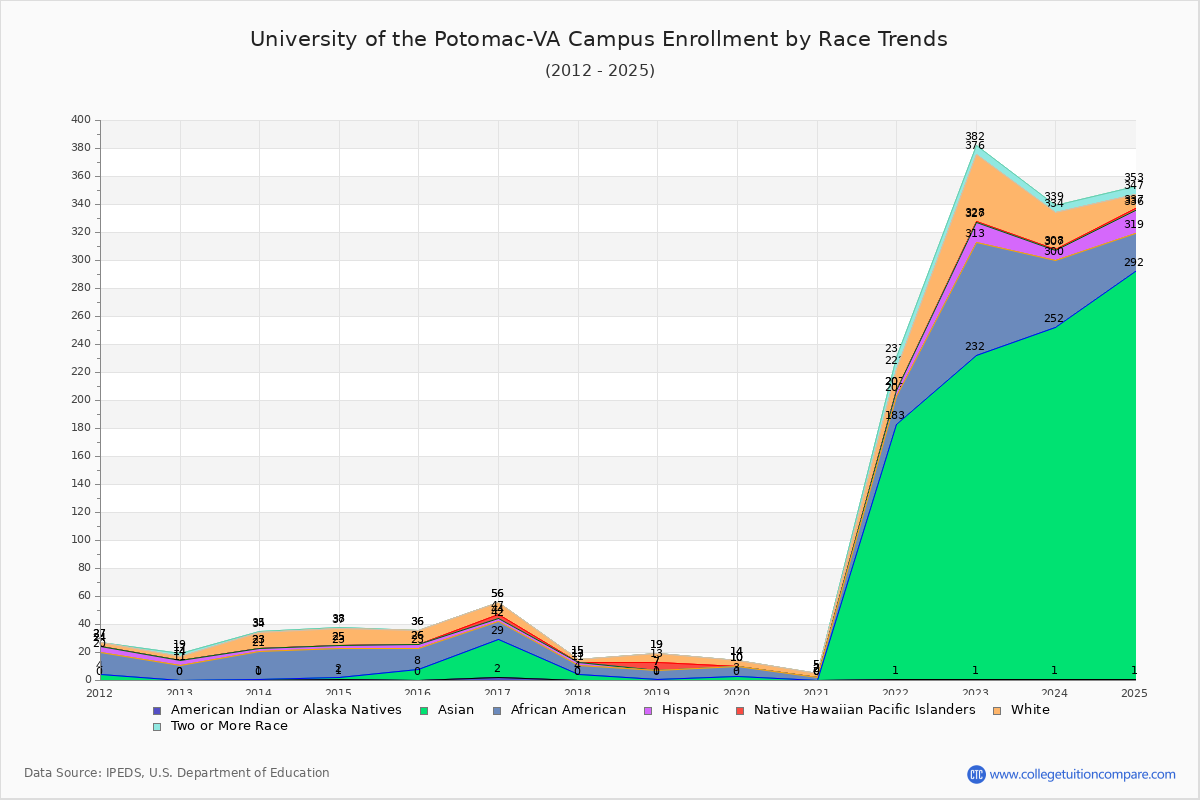Click the 382 data label at 2023

tap(975, 137)
